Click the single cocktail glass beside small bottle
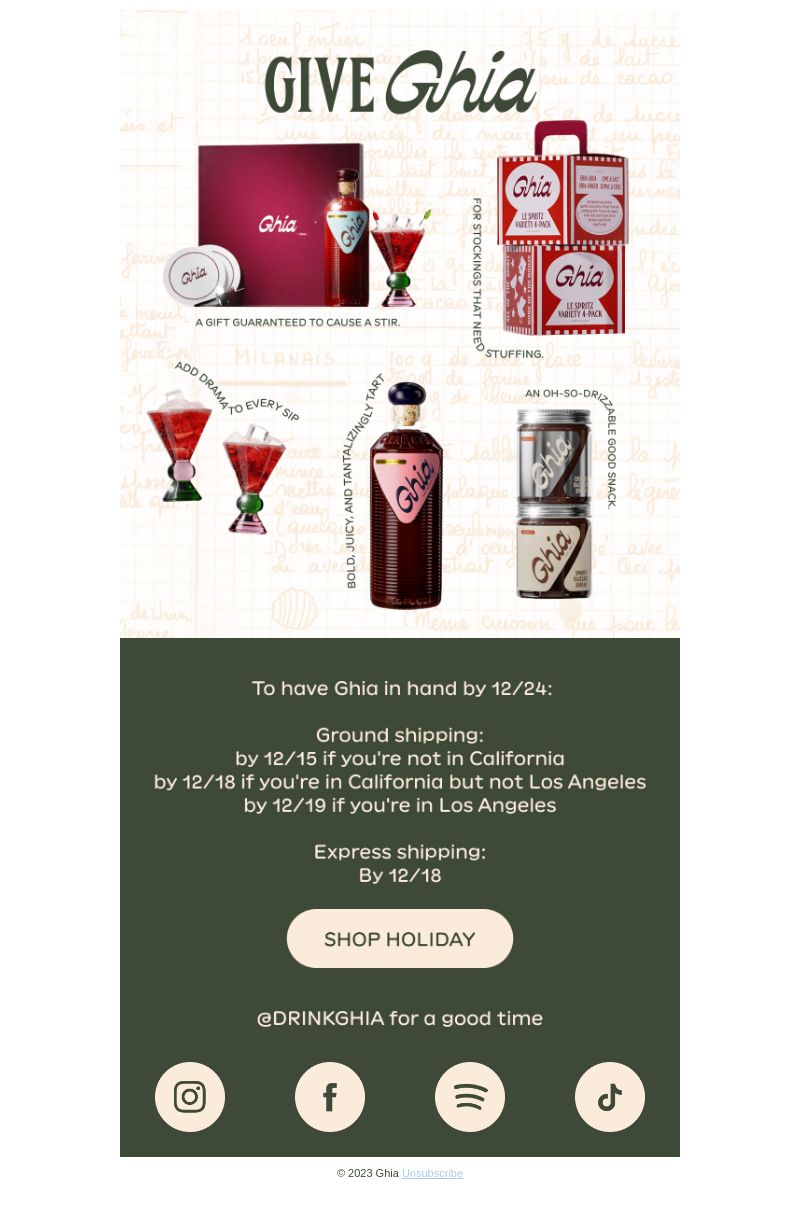 pos(400,258)
